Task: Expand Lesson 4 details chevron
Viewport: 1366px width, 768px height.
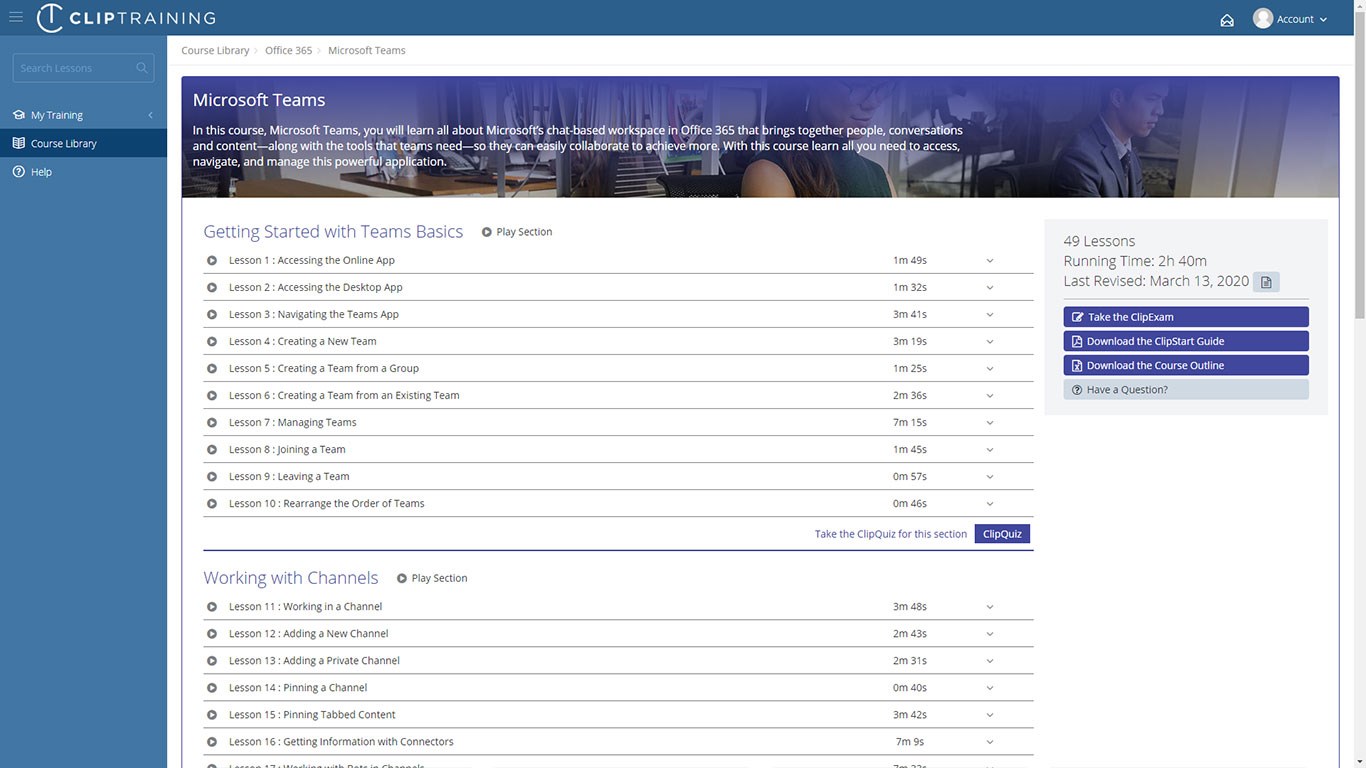Action: pos(990,341)
